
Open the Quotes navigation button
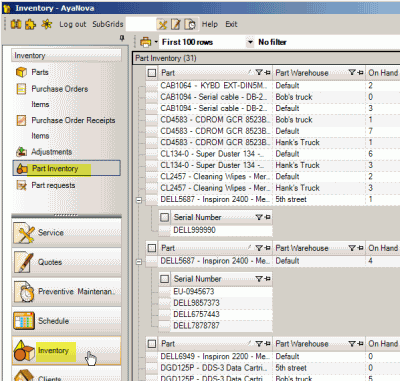click(x=67, y=262)
